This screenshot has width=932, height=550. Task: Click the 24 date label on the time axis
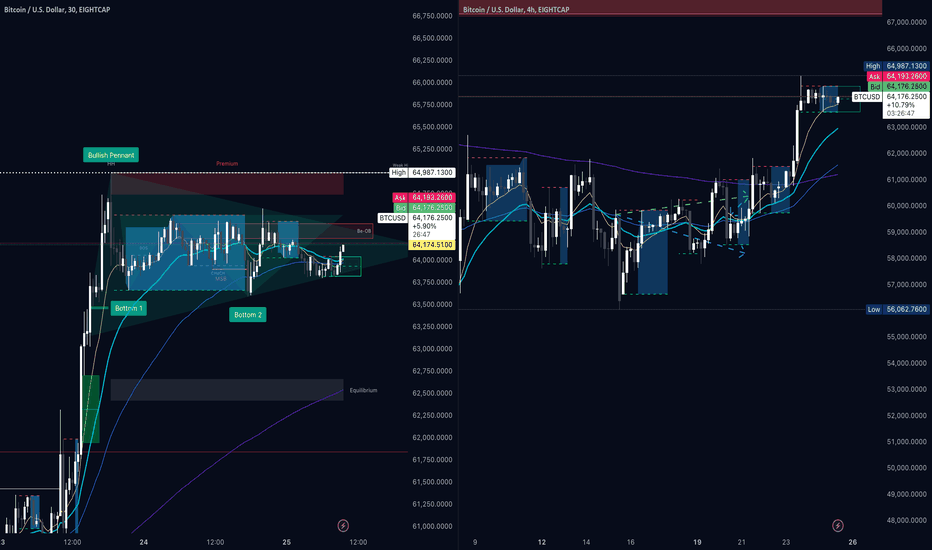144,542
